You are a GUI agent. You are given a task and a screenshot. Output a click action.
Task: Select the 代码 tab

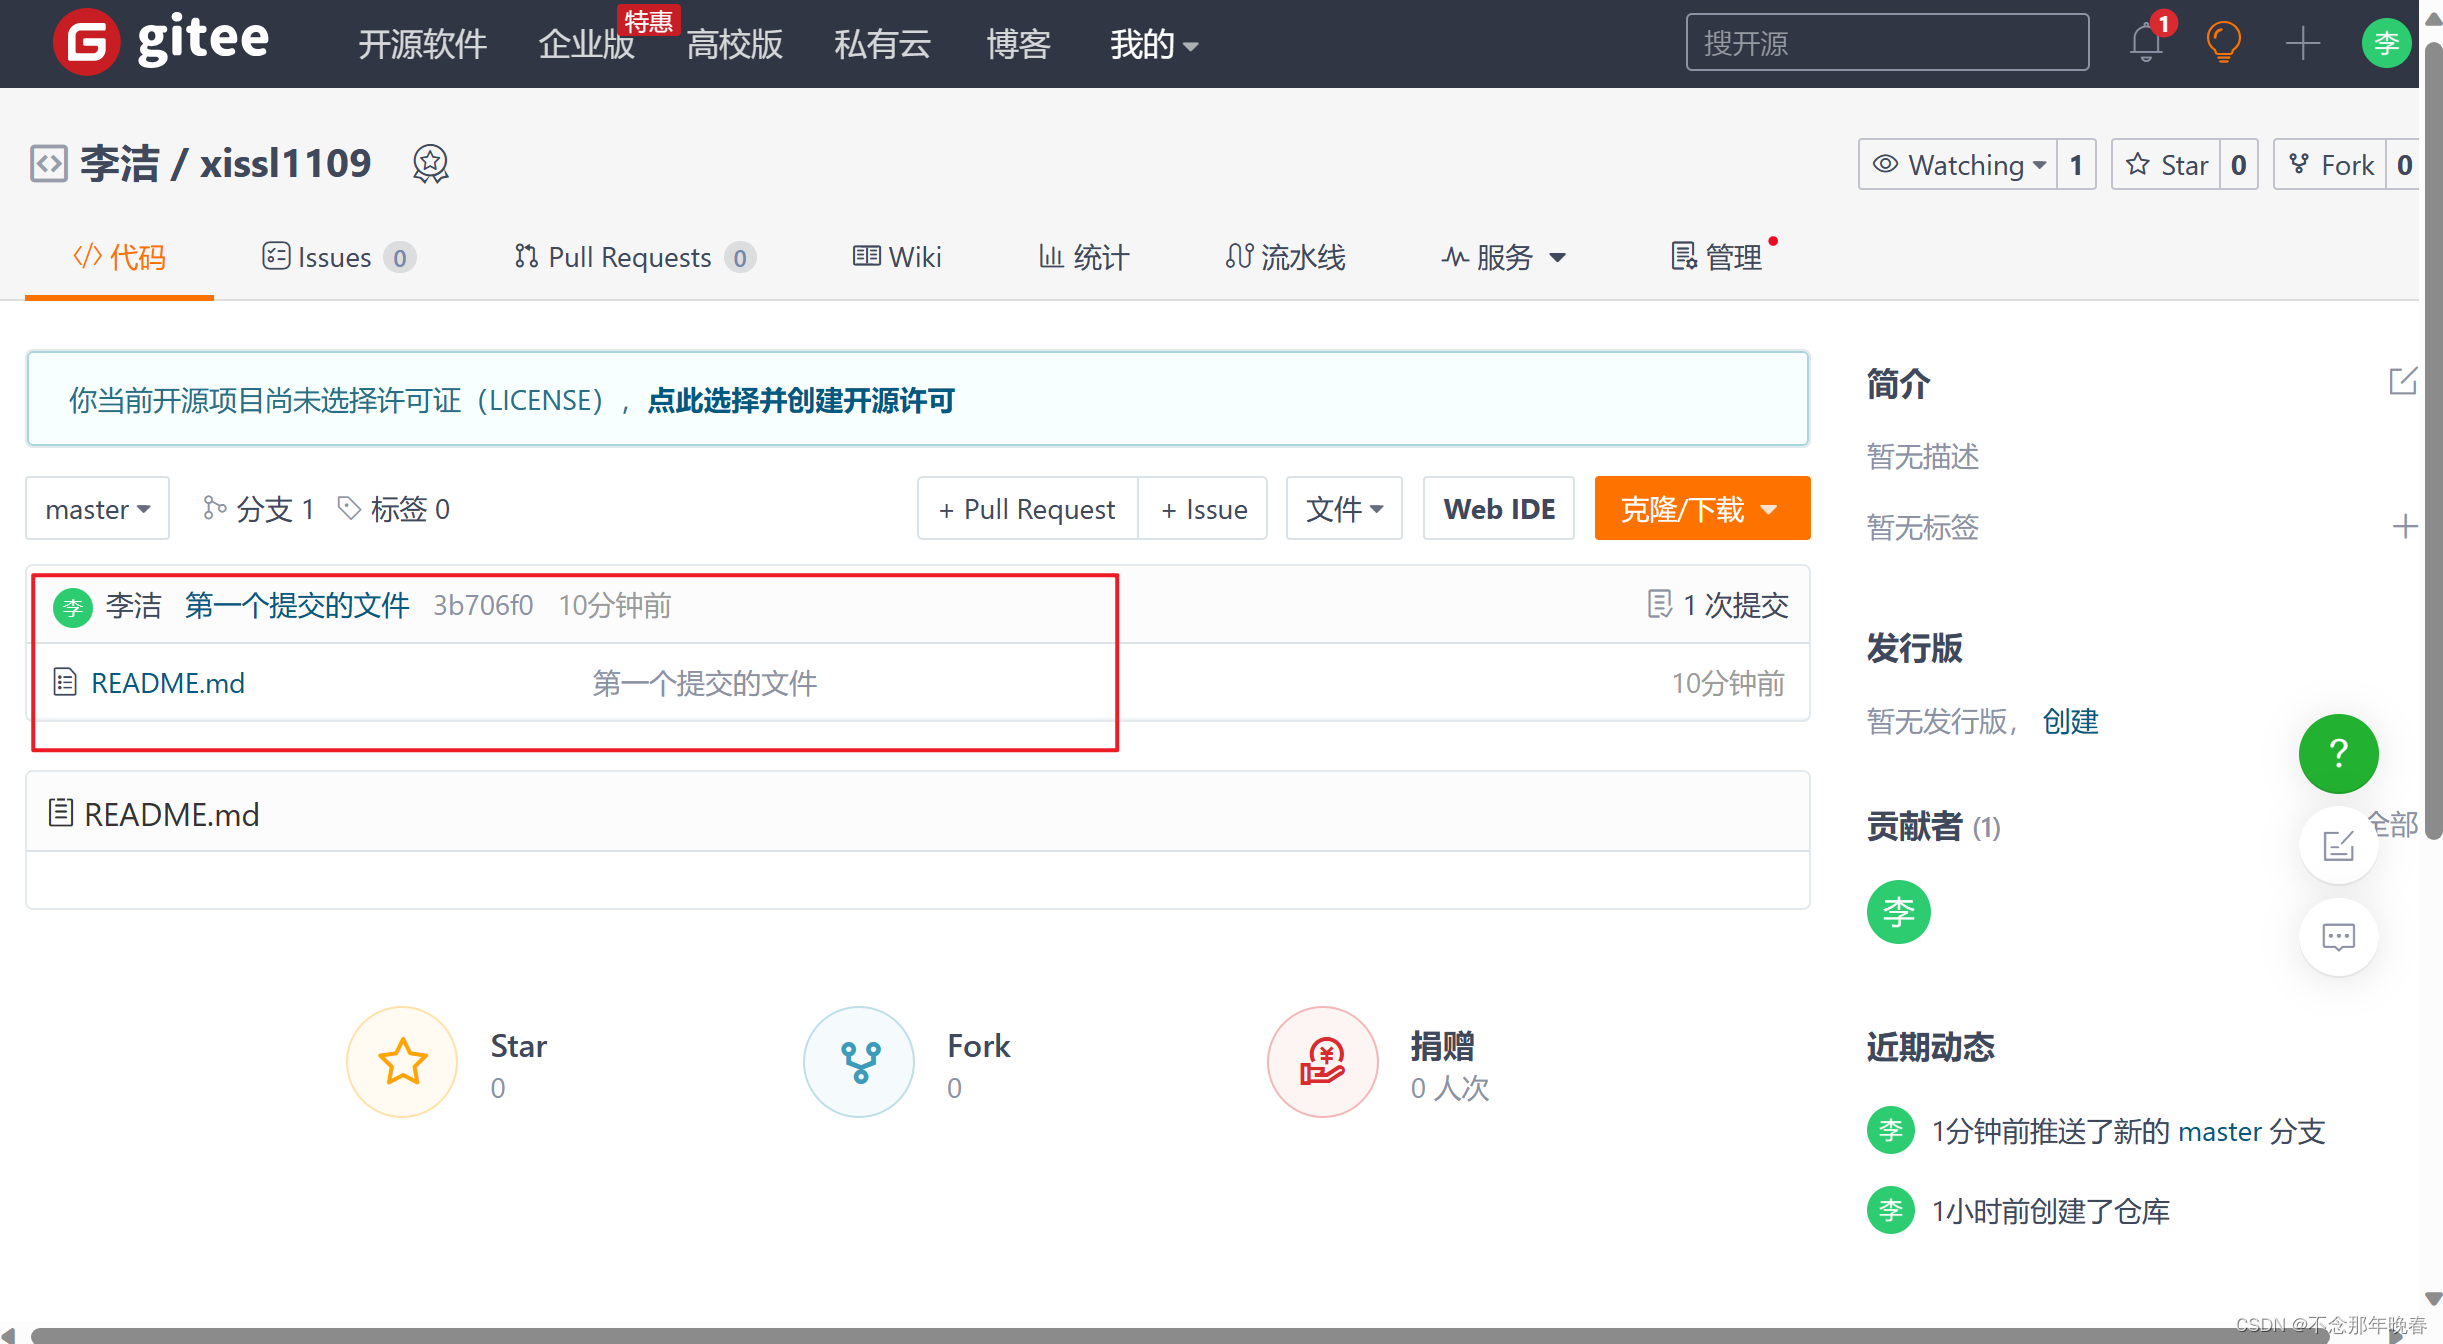[x=119, y=257]
